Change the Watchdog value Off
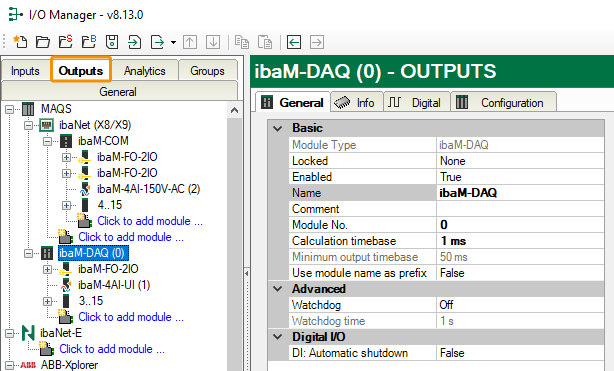 tap(520, 305)
